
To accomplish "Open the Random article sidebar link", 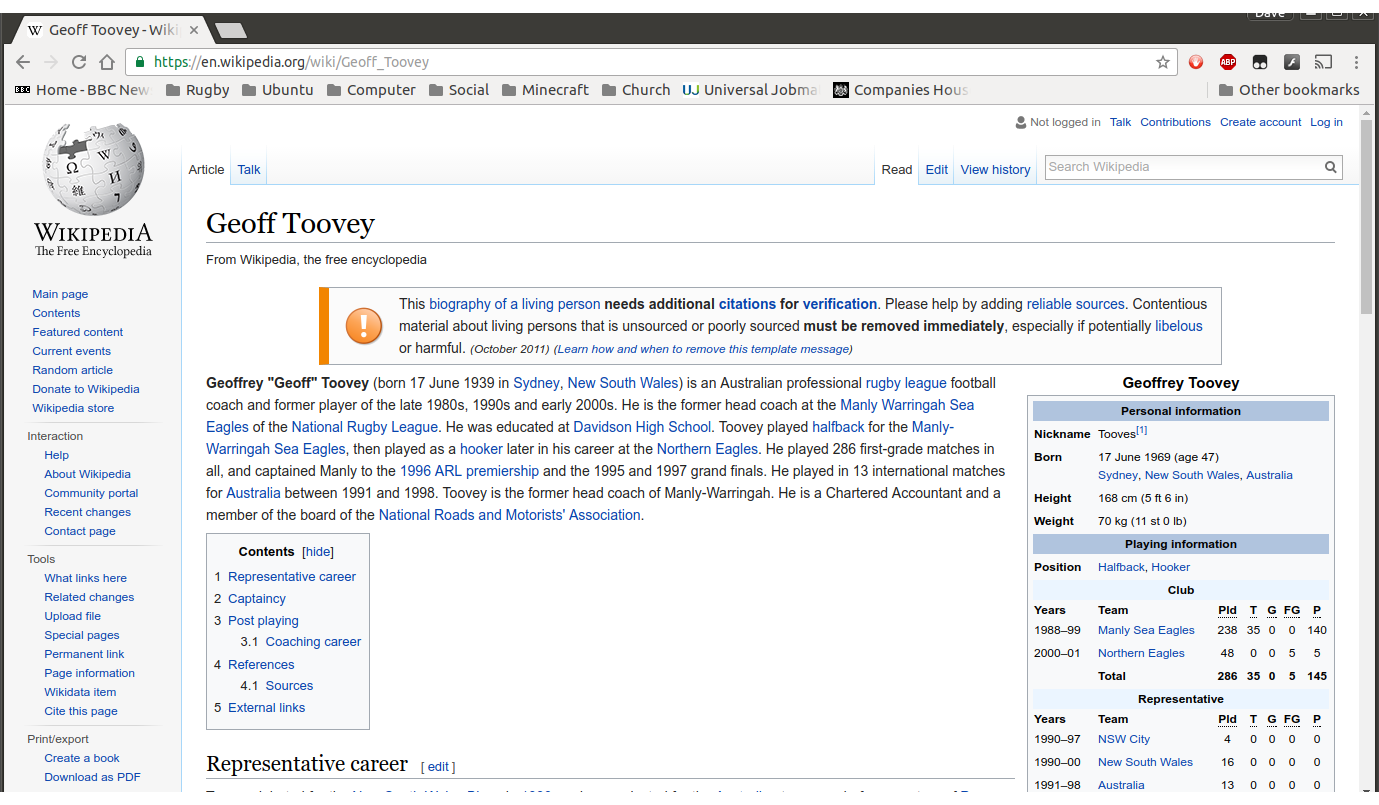I will (x=72, y=370).
